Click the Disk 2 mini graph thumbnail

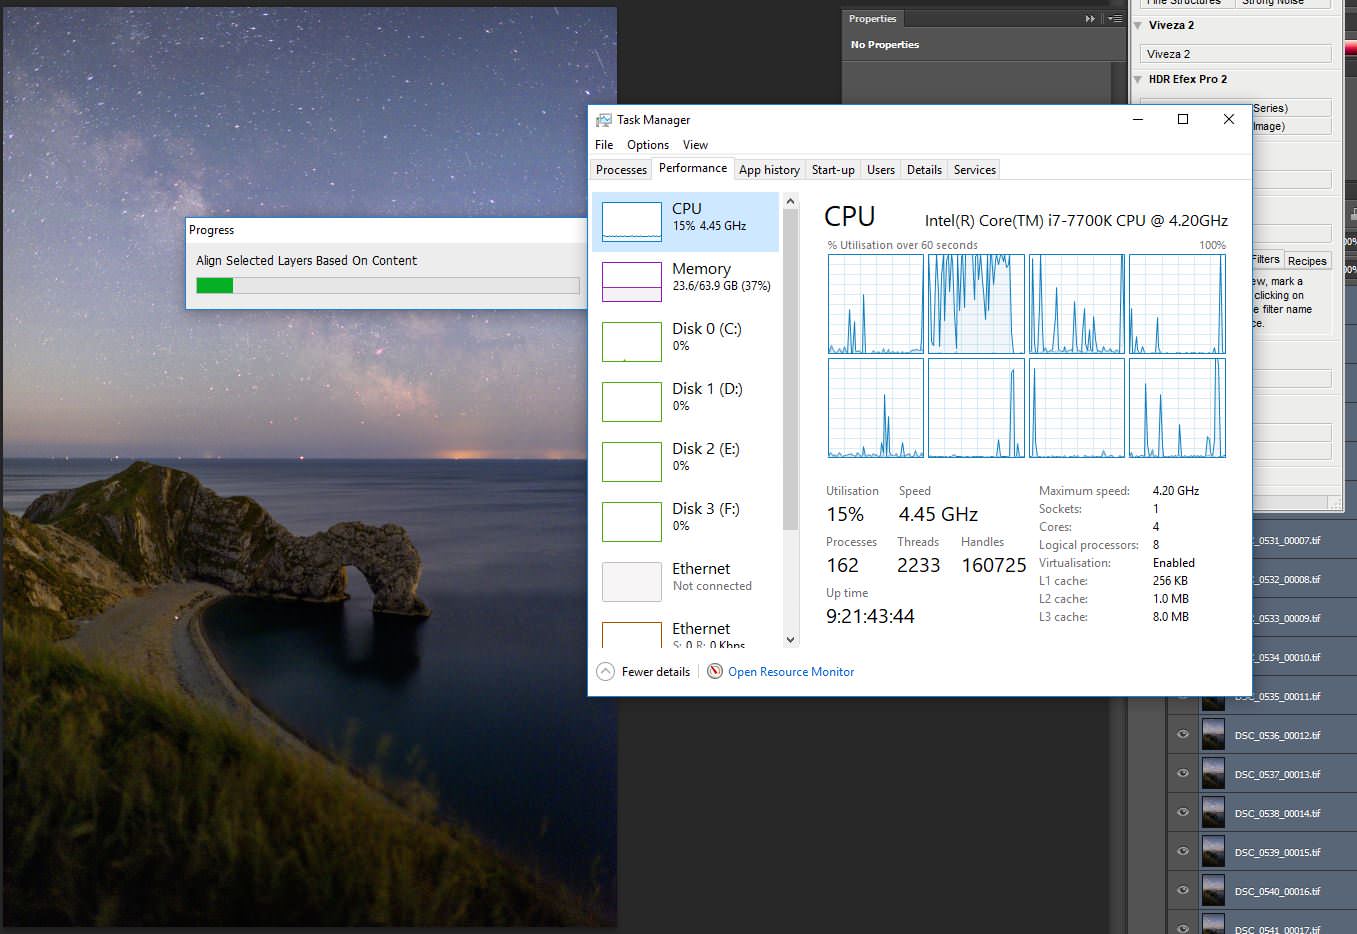(632, 461)
